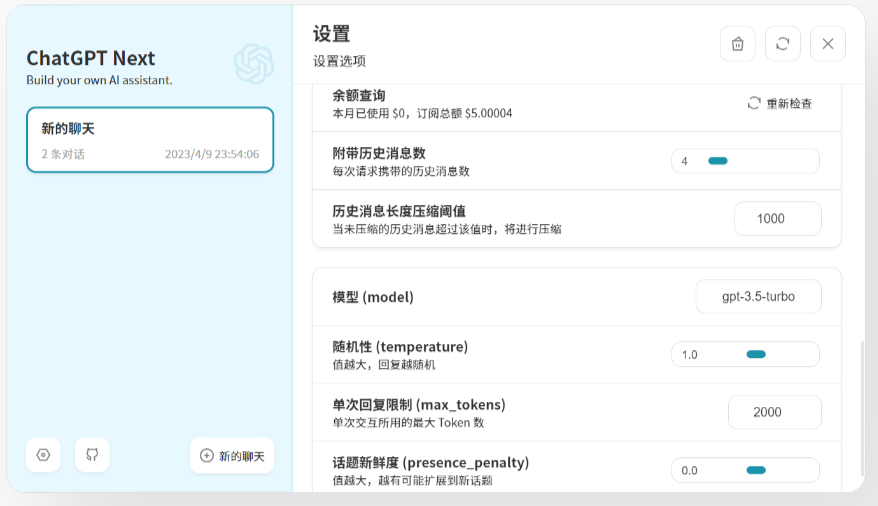Focus the 历史消息长度压缩阈值 field showing 1000

point(777,219)
